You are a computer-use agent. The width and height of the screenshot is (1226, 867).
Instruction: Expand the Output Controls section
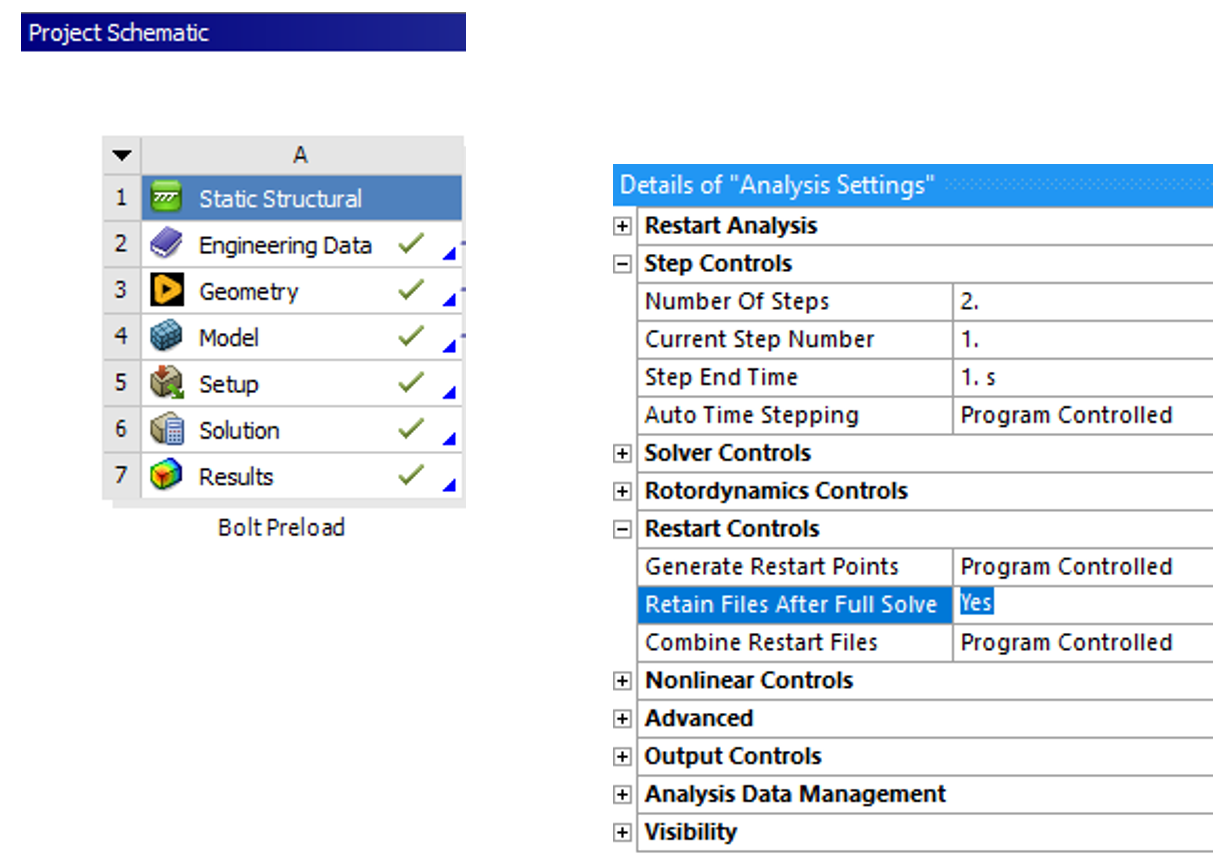(623, 756)
